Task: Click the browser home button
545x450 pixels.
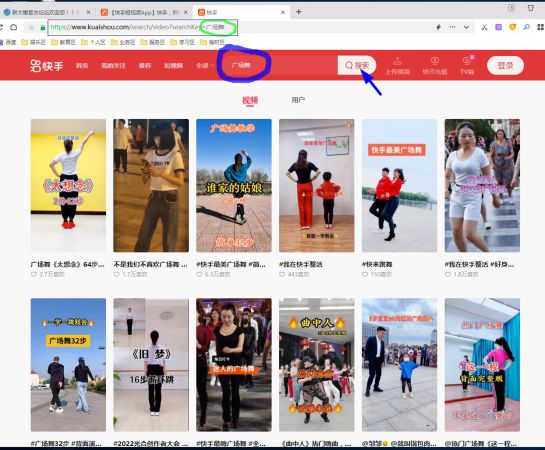Action: 14,27
